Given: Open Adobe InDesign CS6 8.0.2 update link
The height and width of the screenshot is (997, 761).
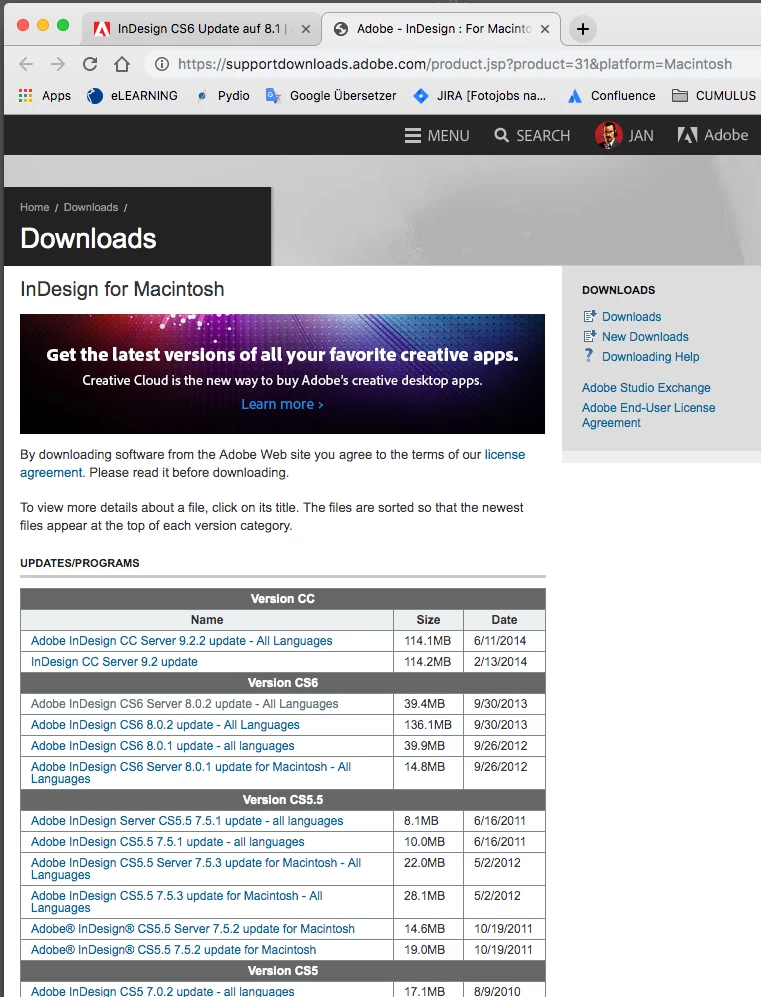Looking at the screenshot, I should (165, 725).
